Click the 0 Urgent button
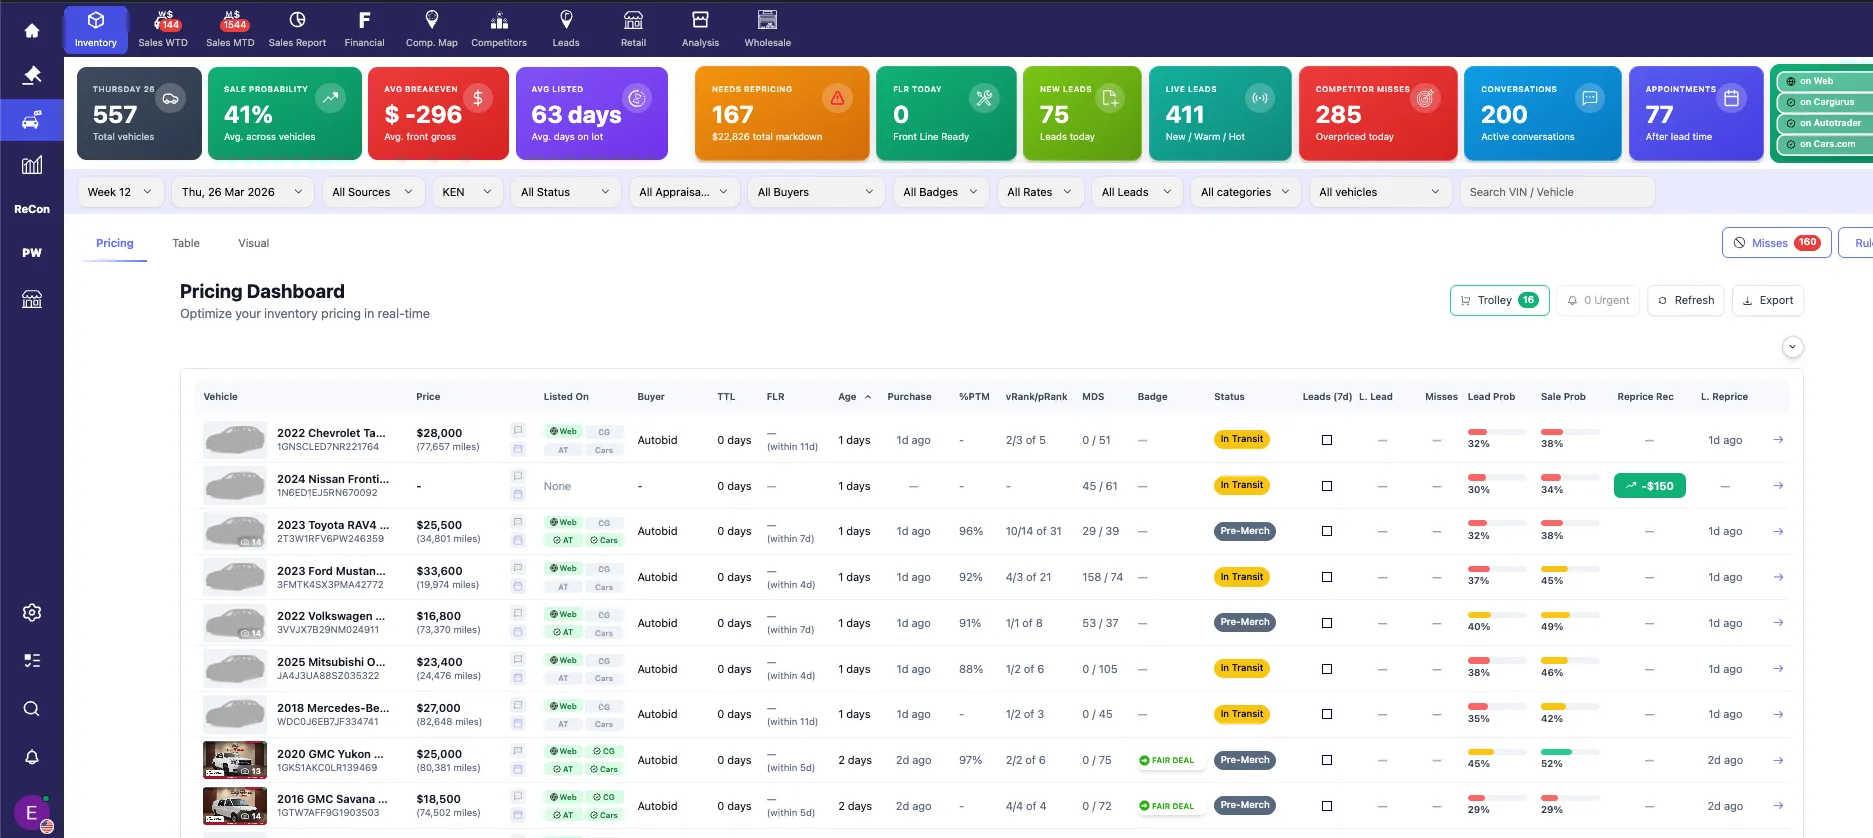This screenshot has width=1873, height=838. point(1598,300)
